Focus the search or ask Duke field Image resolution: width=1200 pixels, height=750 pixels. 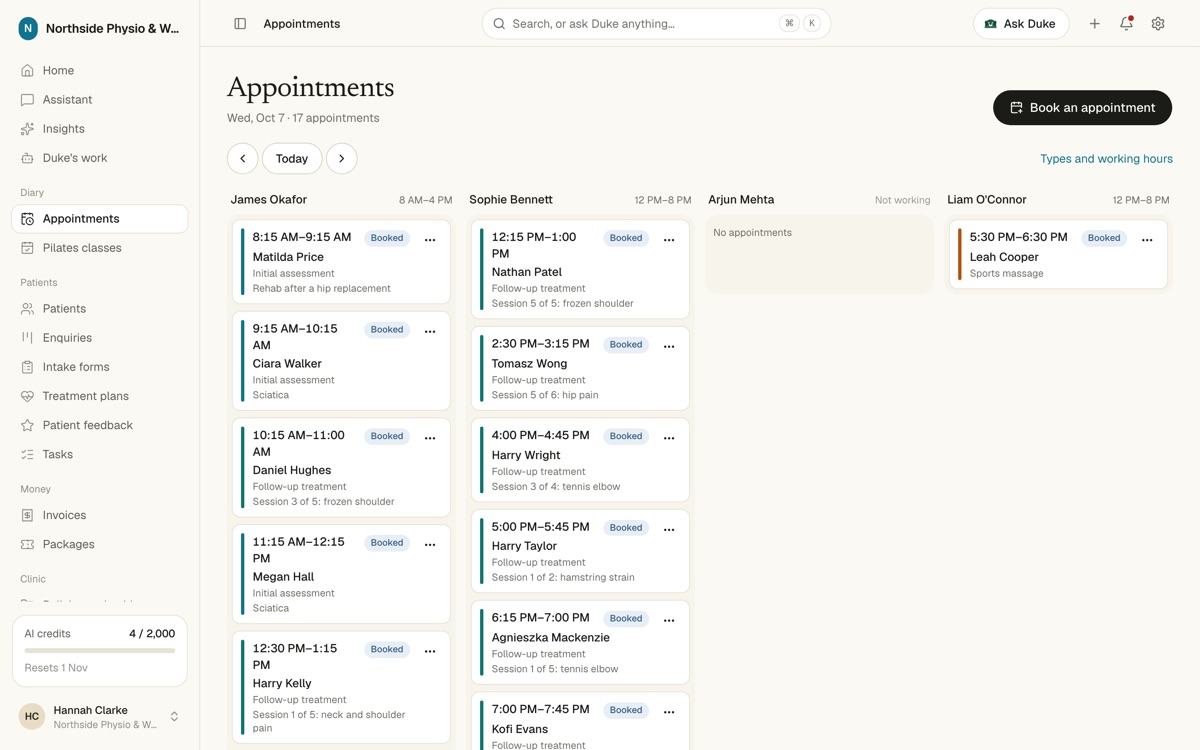coord(656,24)
